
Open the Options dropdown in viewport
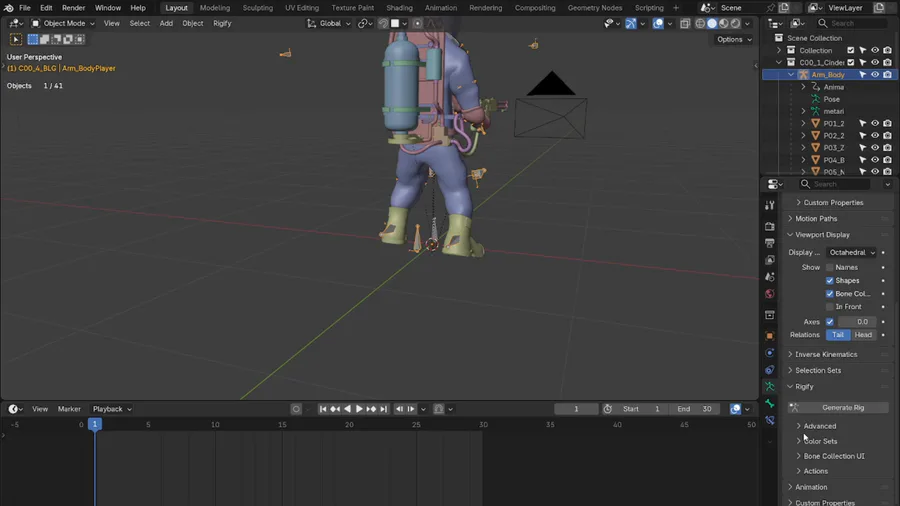click(734, 40)
